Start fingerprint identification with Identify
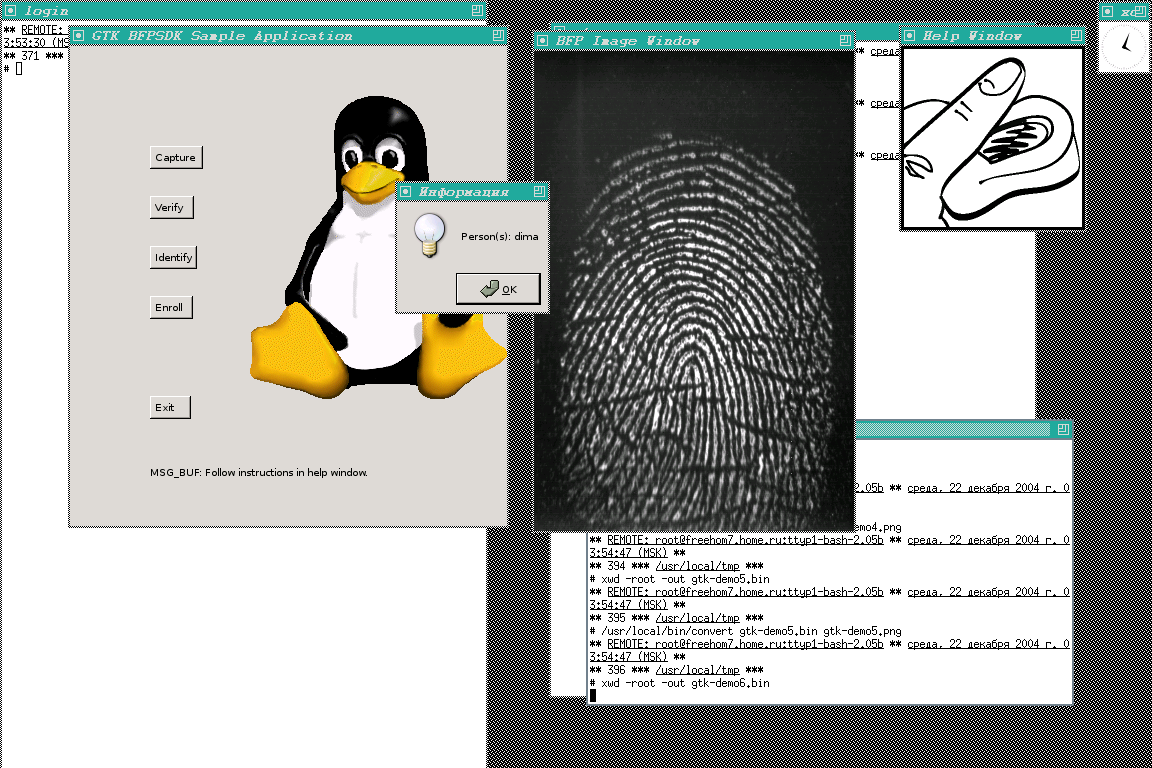 point(173,258)
